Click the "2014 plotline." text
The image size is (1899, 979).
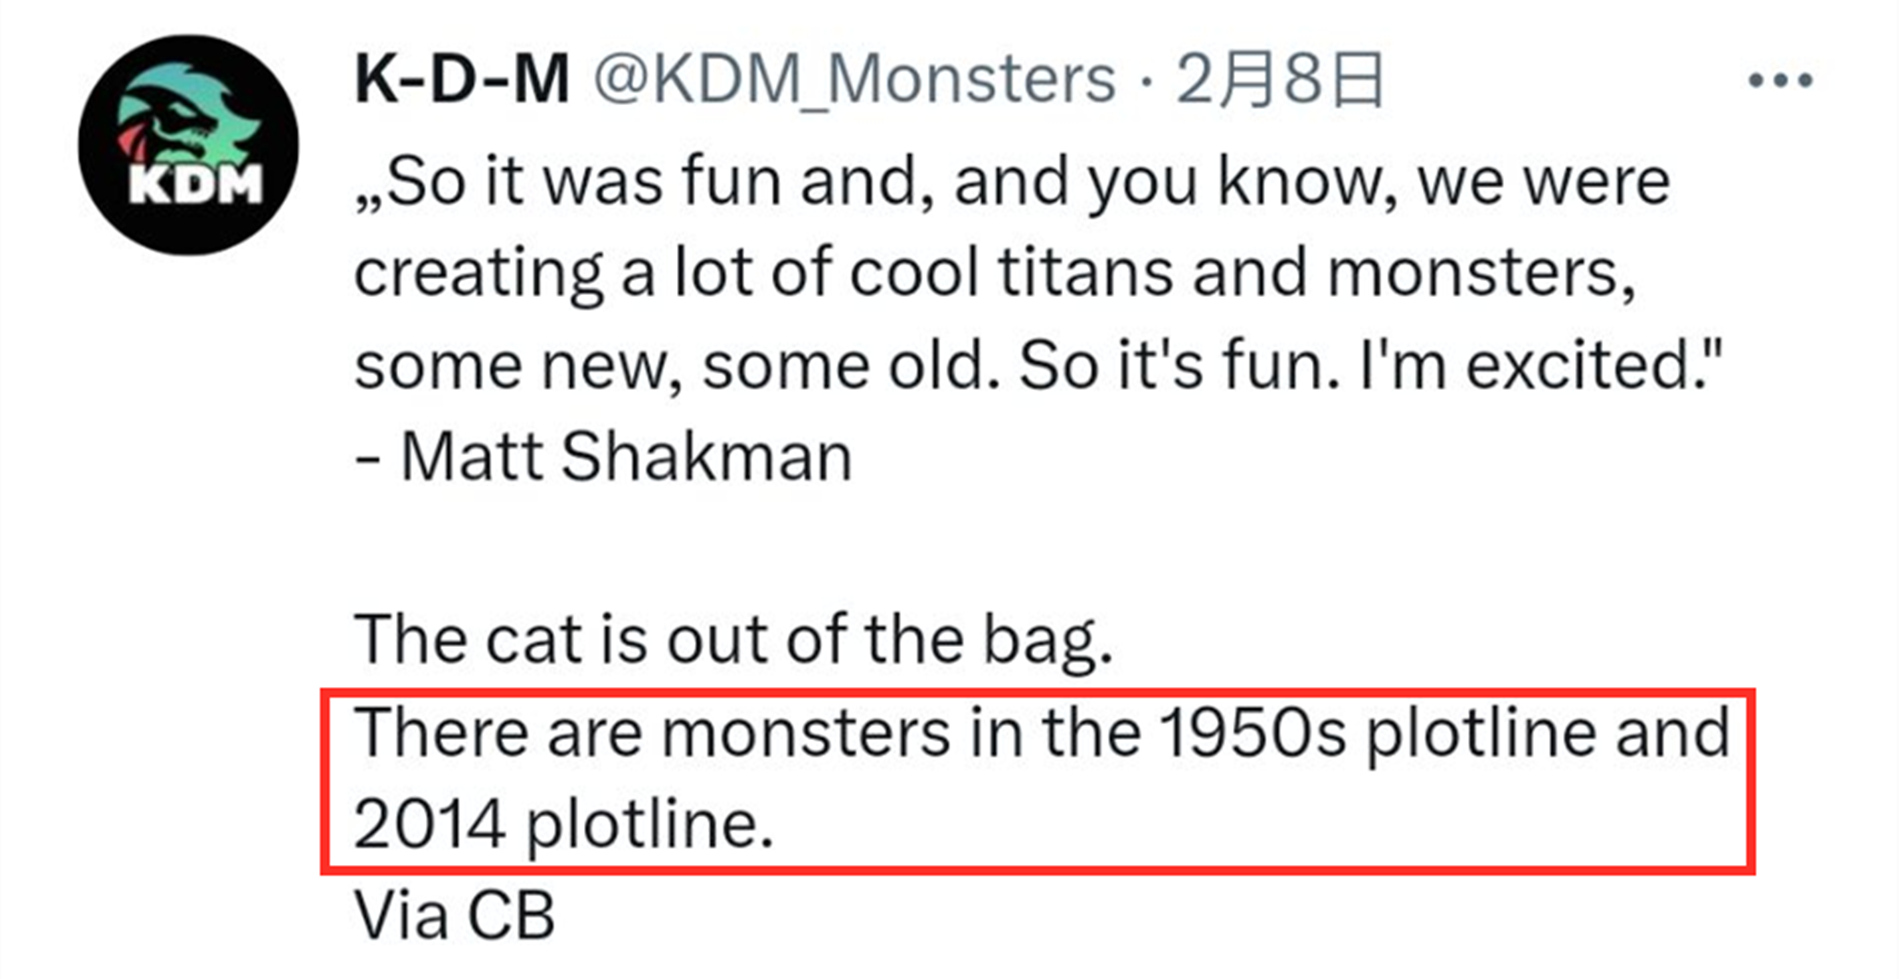tap(564, 825)
